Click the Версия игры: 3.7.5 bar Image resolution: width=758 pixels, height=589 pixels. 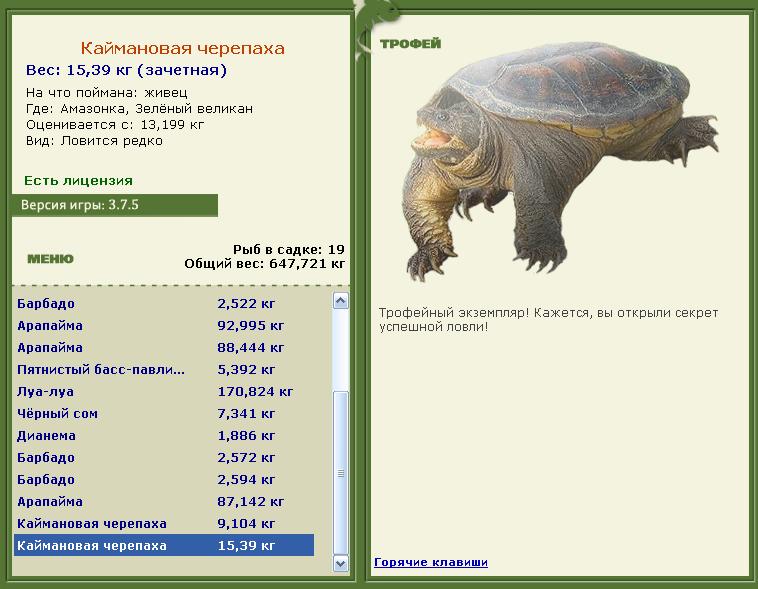115,205
